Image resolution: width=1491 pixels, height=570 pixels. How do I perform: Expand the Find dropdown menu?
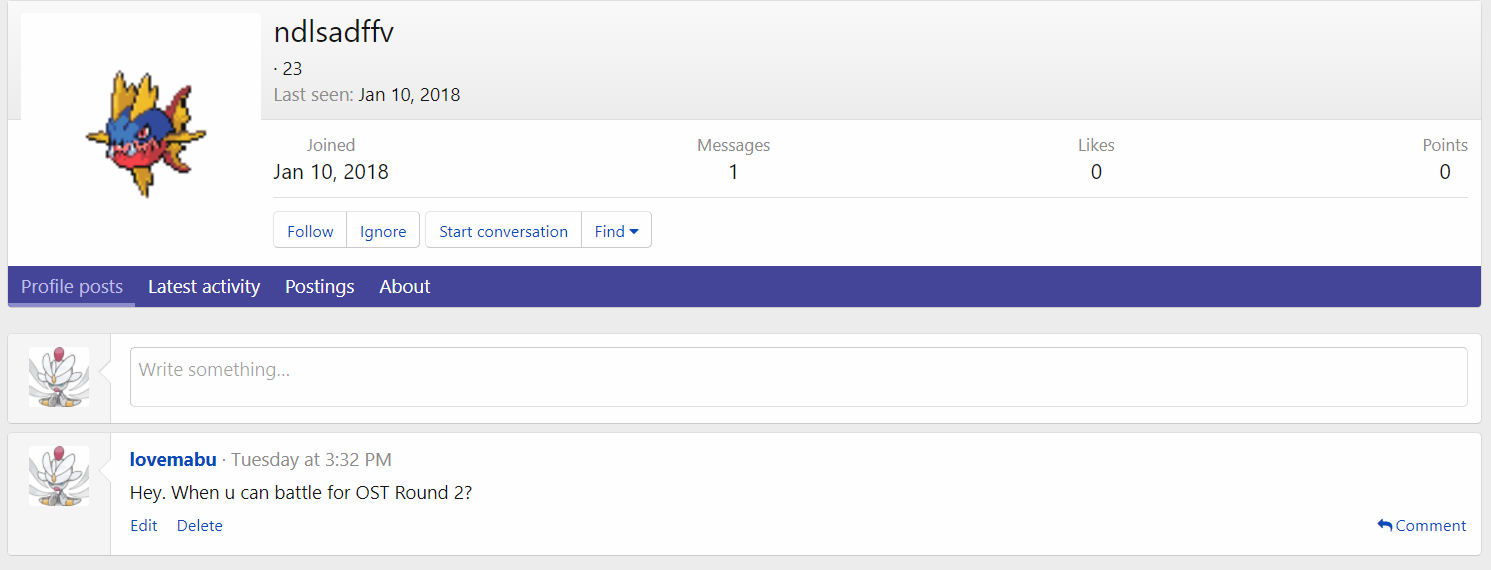pyautogui.click(x=616, y=231)
